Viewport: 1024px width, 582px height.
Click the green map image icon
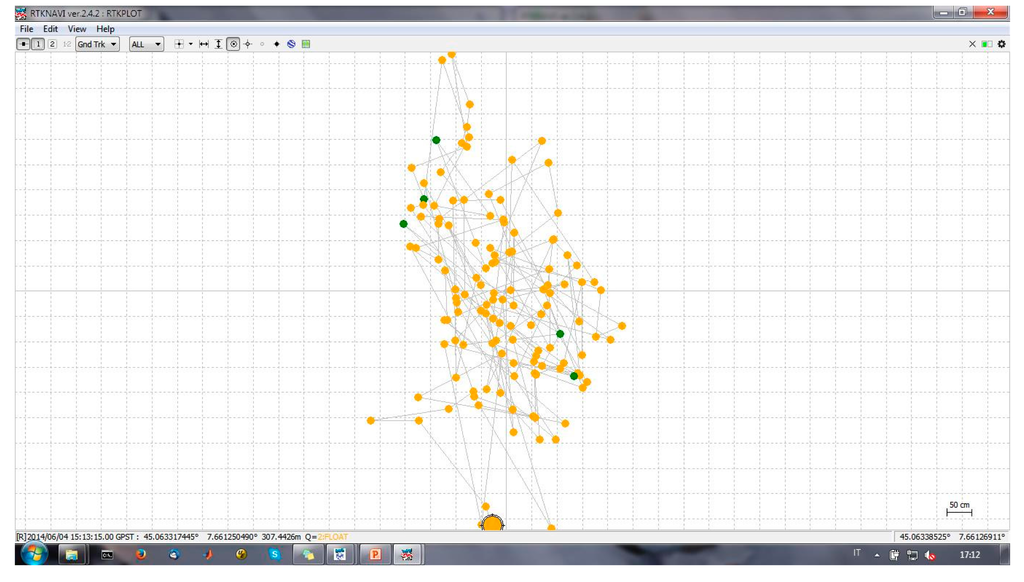point(306,44)
